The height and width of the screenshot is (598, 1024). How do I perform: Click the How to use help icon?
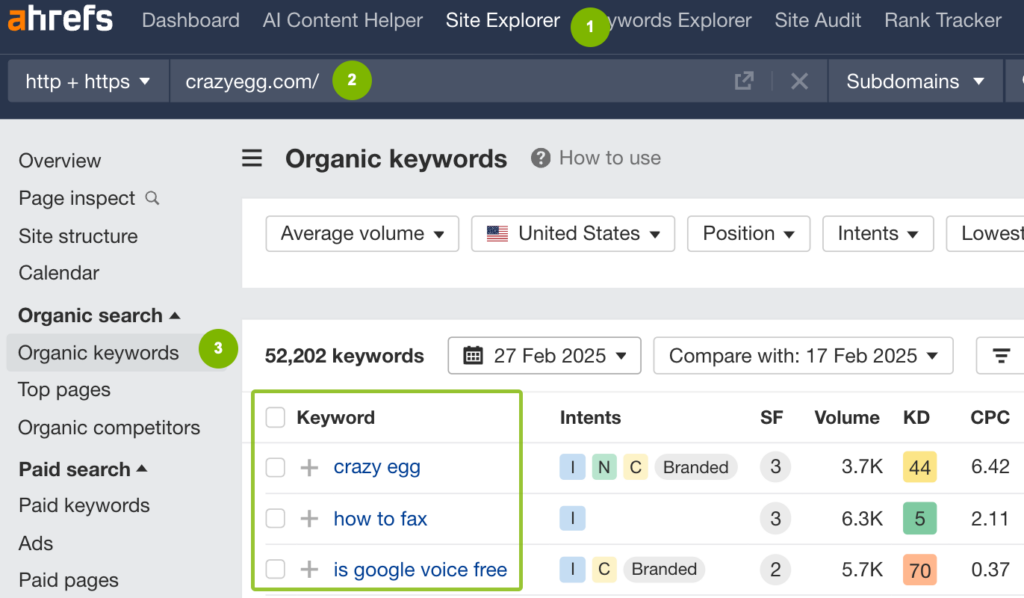point(541,157)
